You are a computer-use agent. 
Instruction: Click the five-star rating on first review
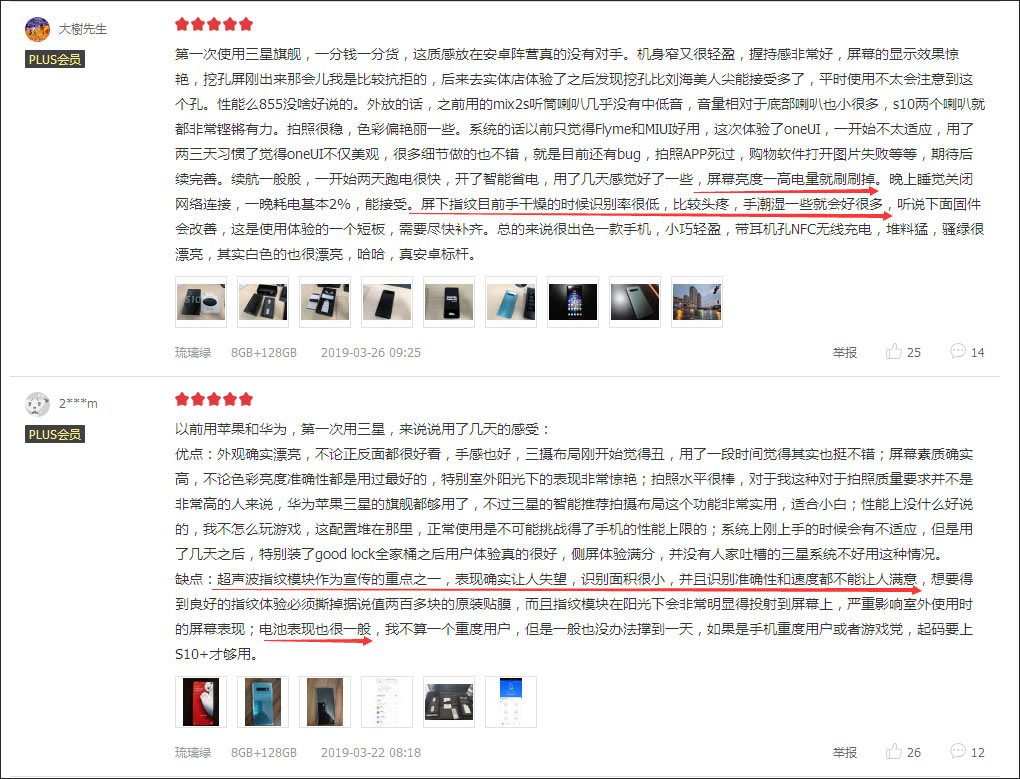213,25
